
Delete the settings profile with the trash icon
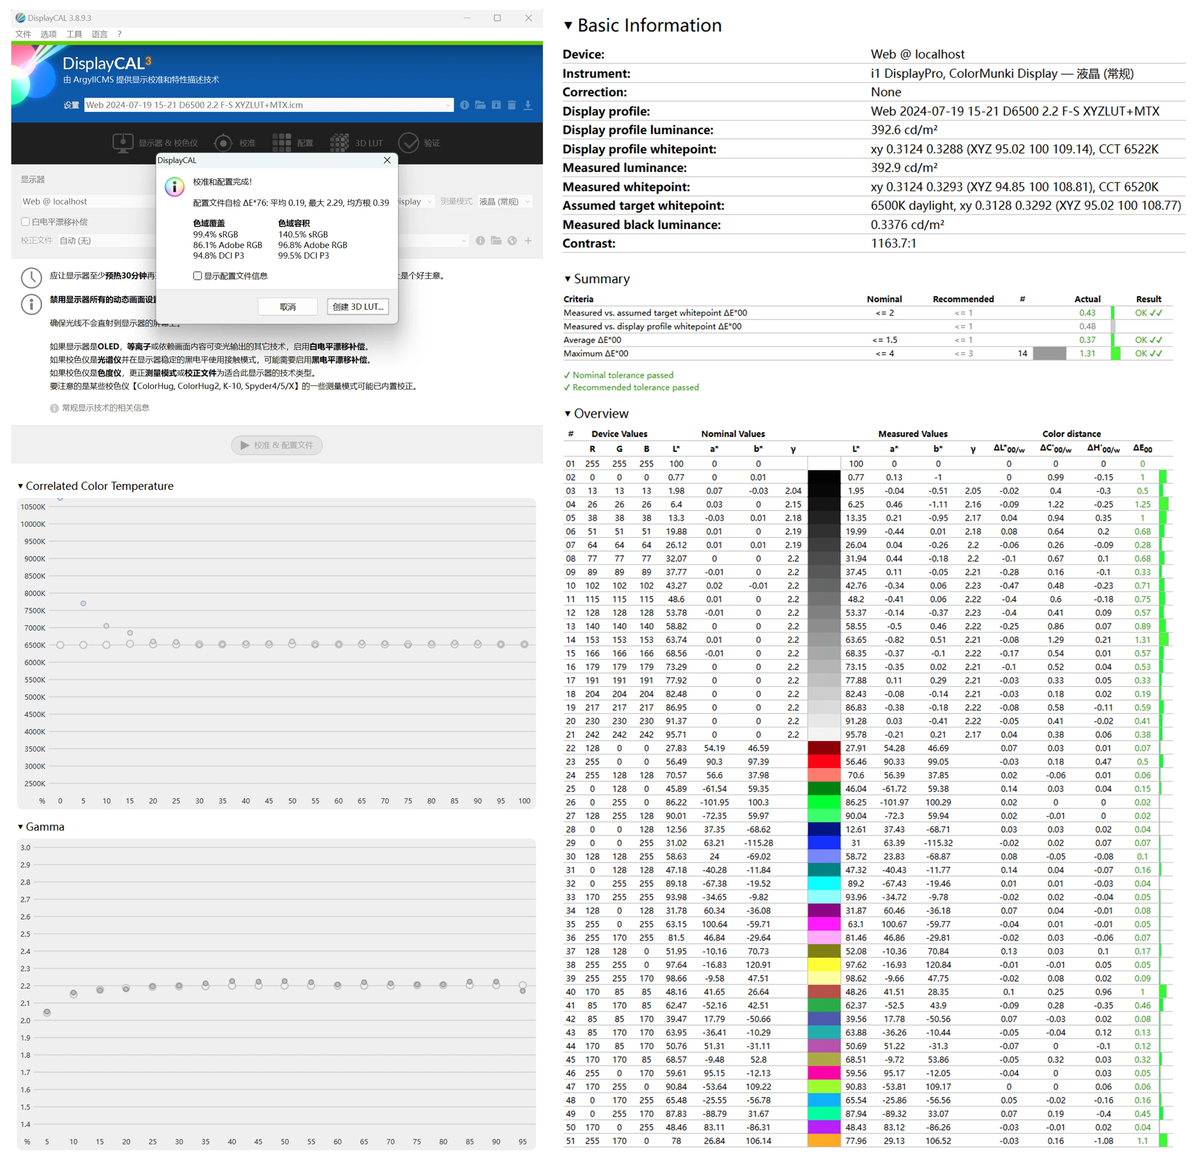pyautogui.click(x=512, y=105)
